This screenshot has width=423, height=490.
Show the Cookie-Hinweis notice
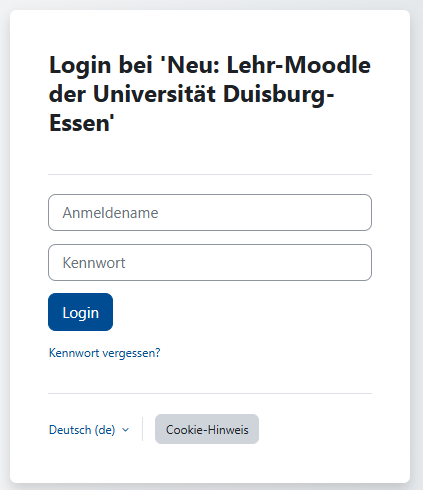pos(207,429)
